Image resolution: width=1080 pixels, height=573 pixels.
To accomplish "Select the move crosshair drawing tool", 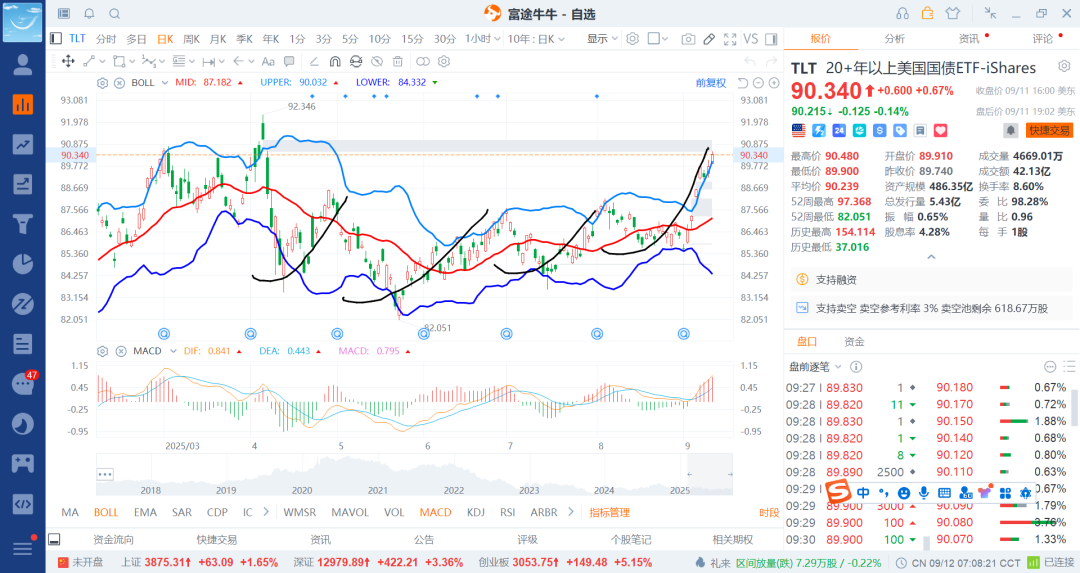I will click(x=68, y=61).
